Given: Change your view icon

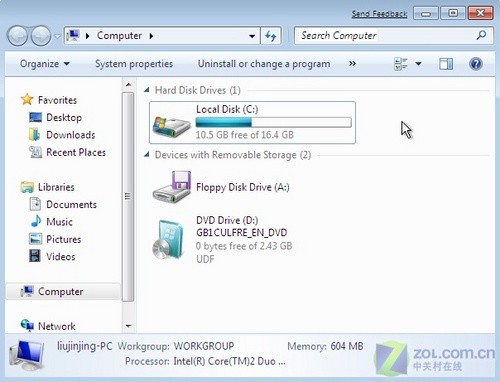Looking at the screenshot, I should (x=400, y=64).
